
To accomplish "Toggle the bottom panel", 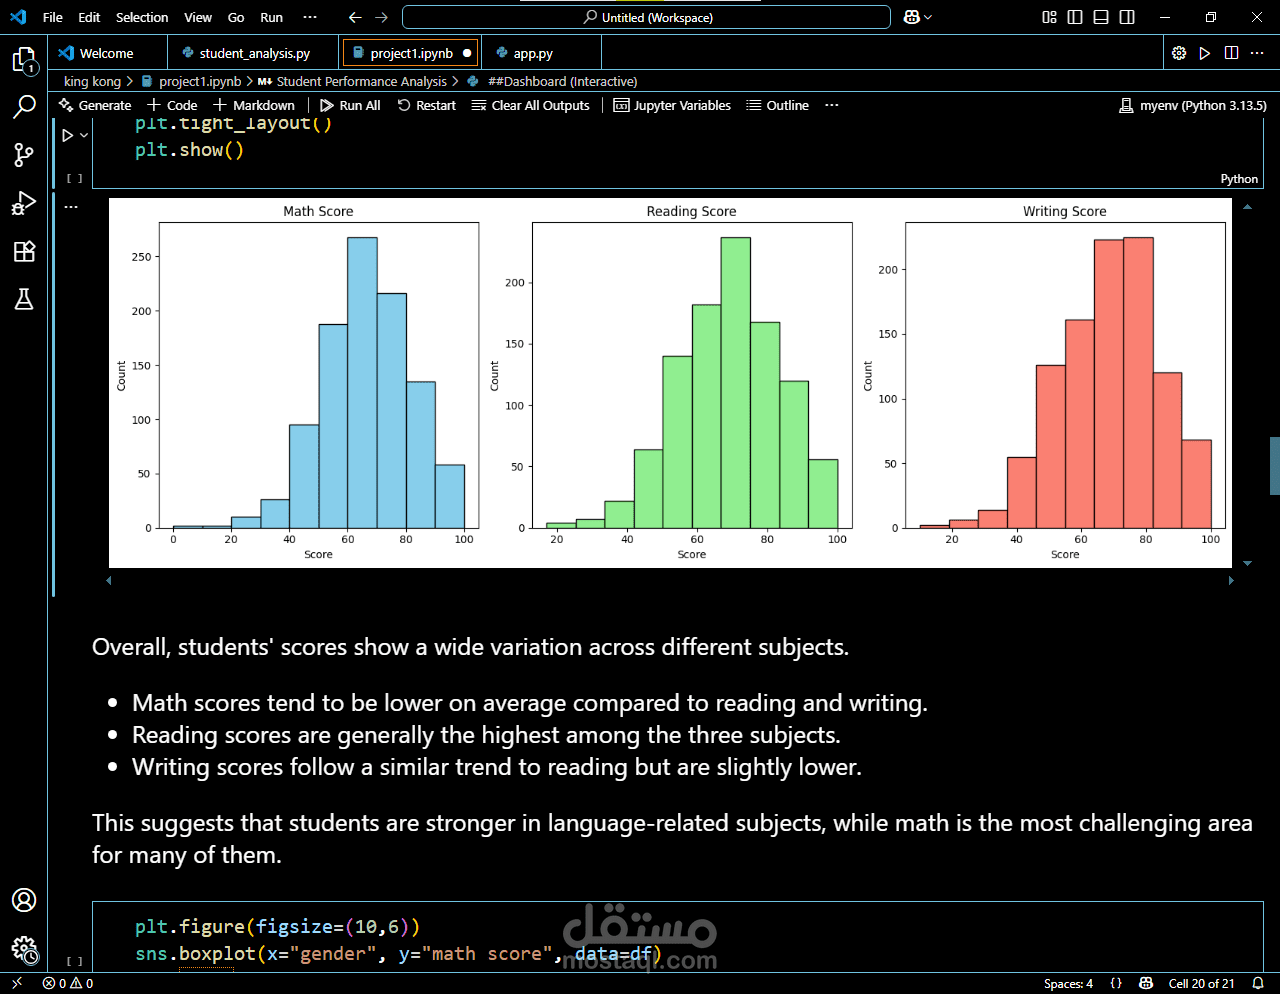I will coord(1101,17).
